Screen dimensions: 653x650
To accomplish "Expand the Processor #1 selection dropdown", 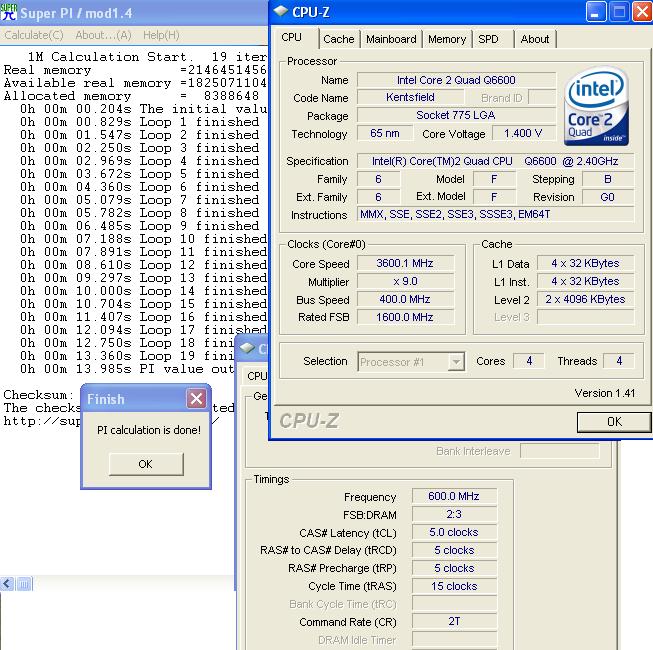I will coord(456,362).
